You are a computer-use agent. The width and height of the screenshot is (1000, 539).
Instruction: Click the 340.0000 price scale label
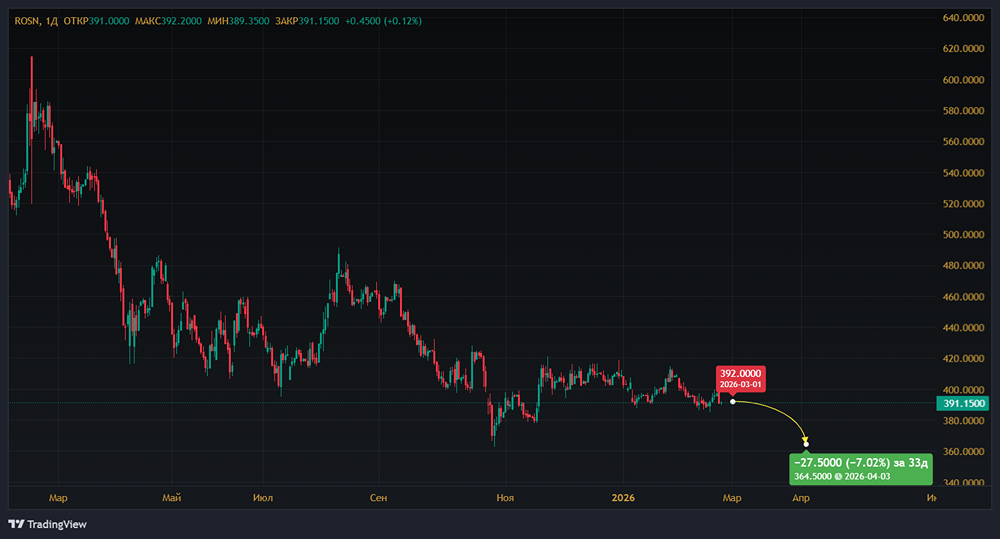coord(964,483)
